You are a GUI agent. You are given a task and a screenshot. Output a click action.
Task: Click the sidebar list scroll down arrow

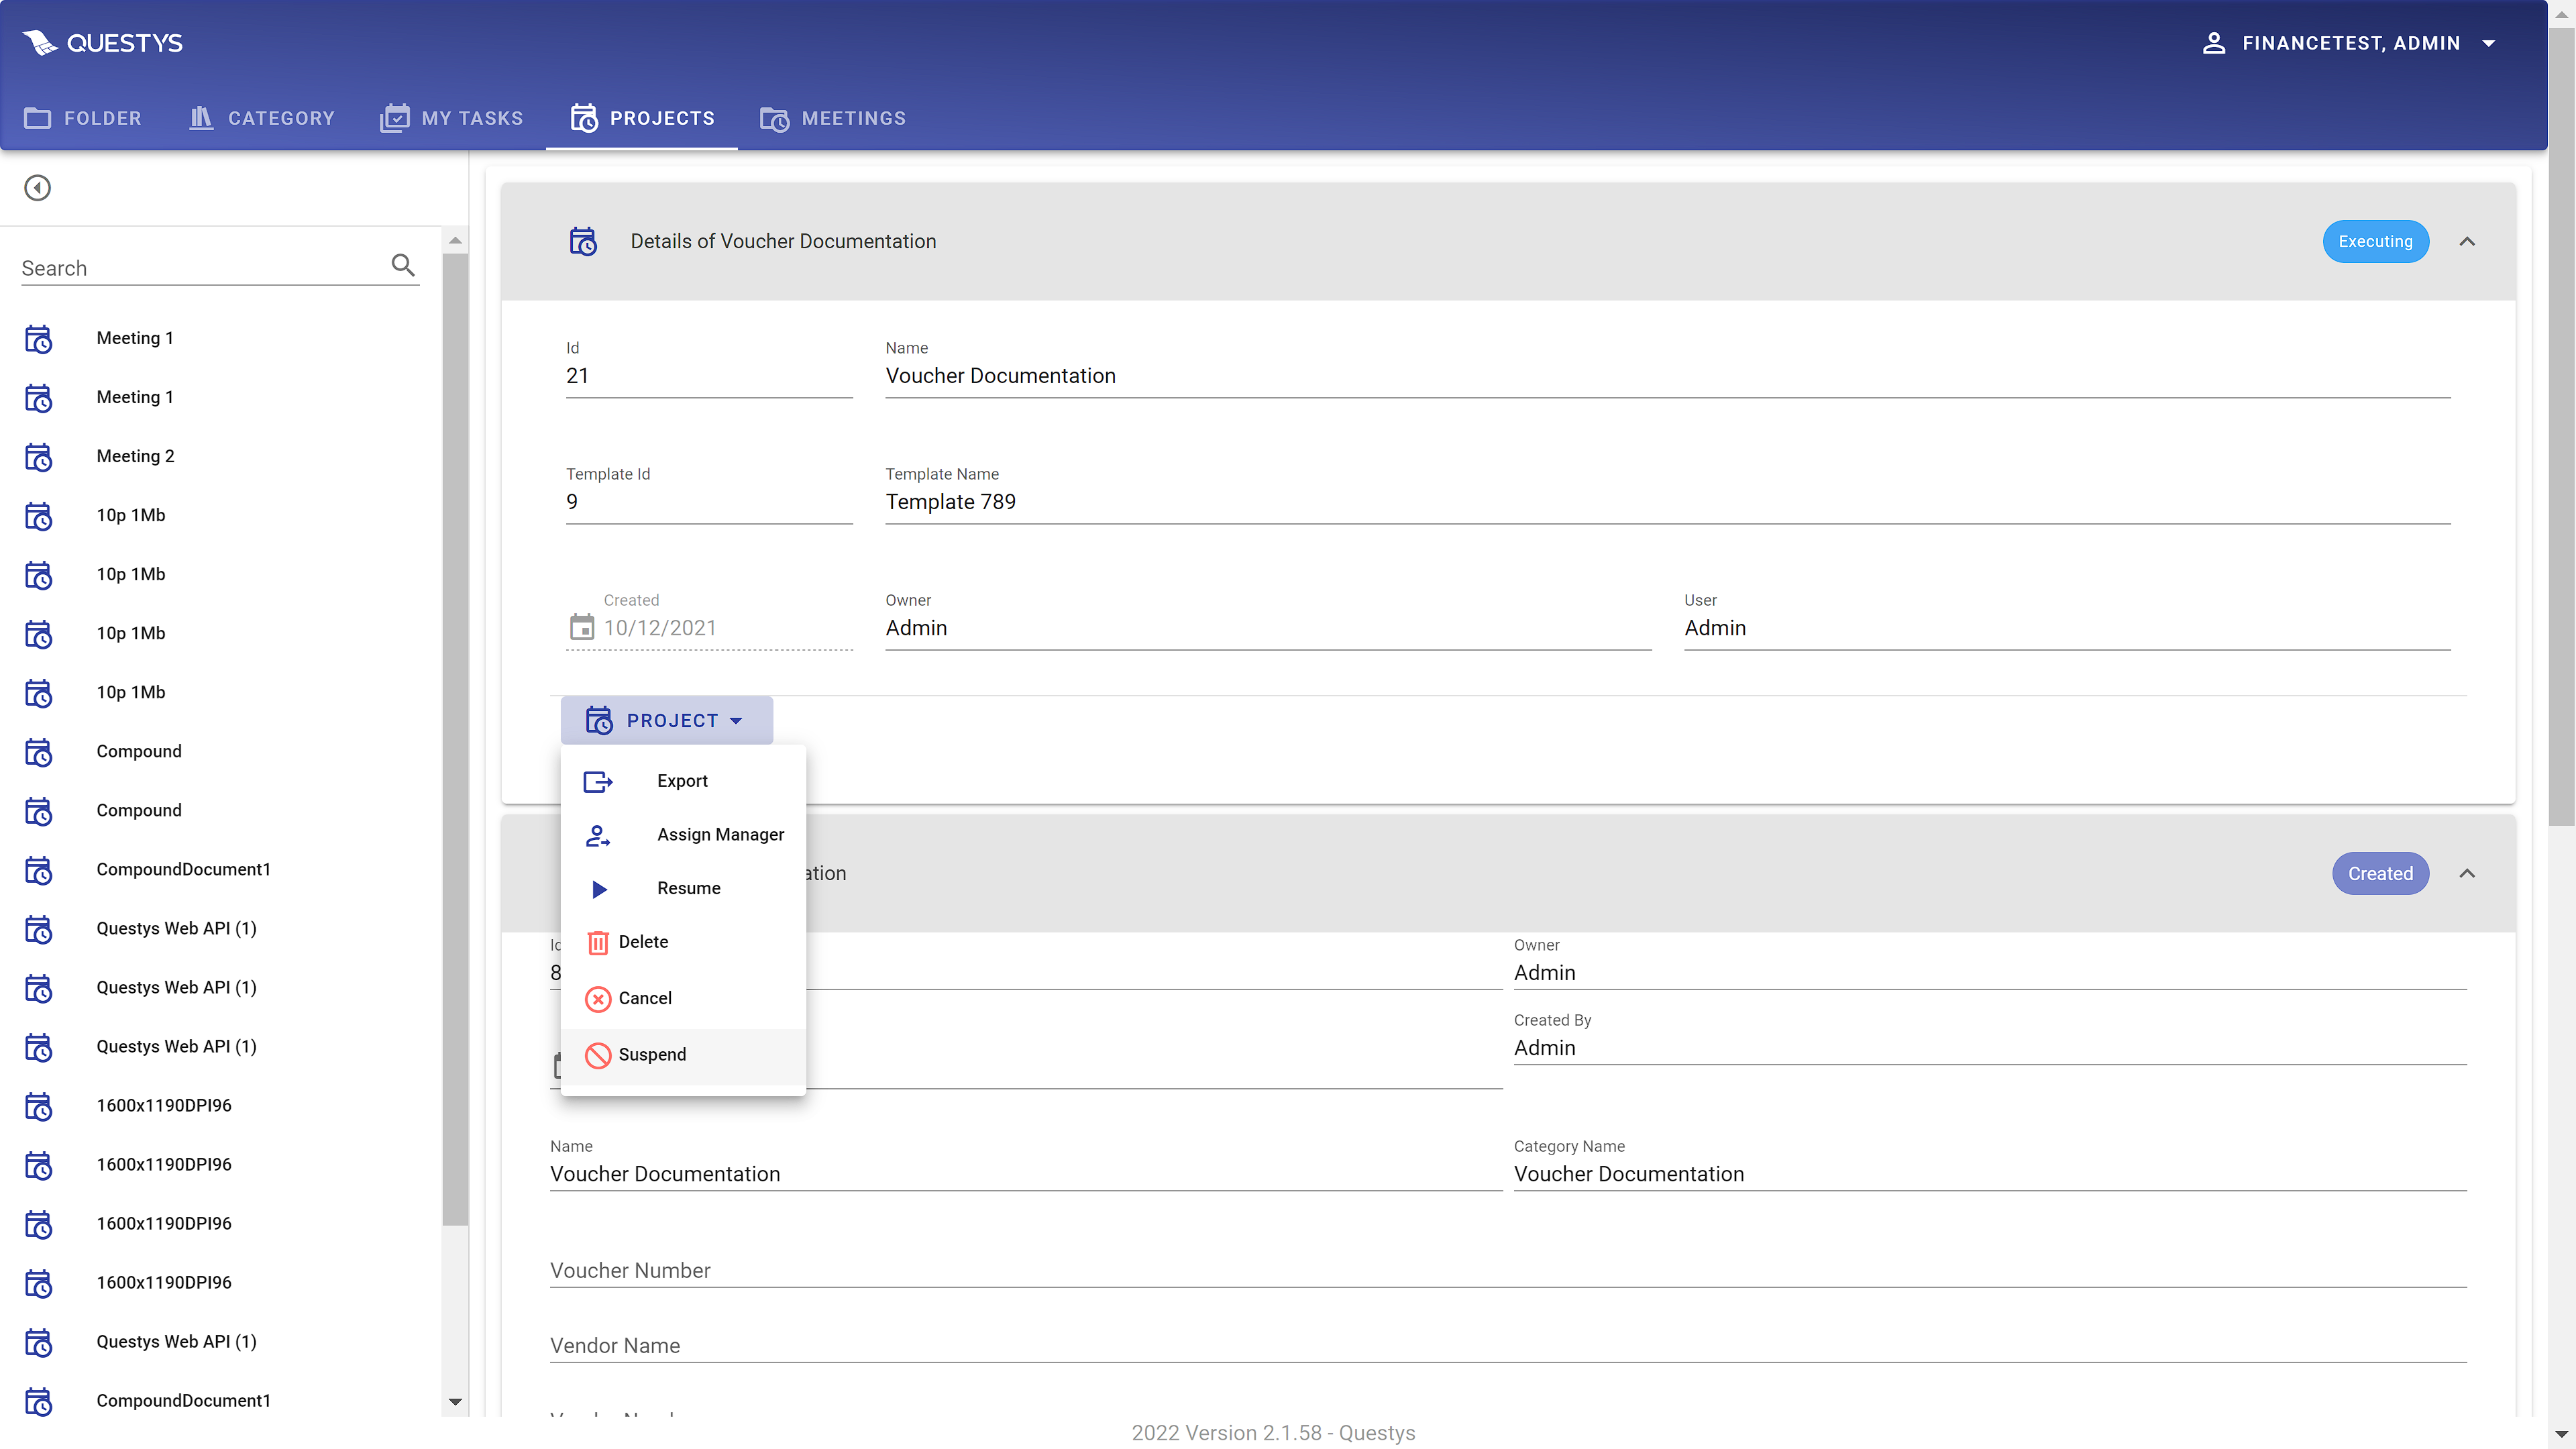[x=455, y=1402]
